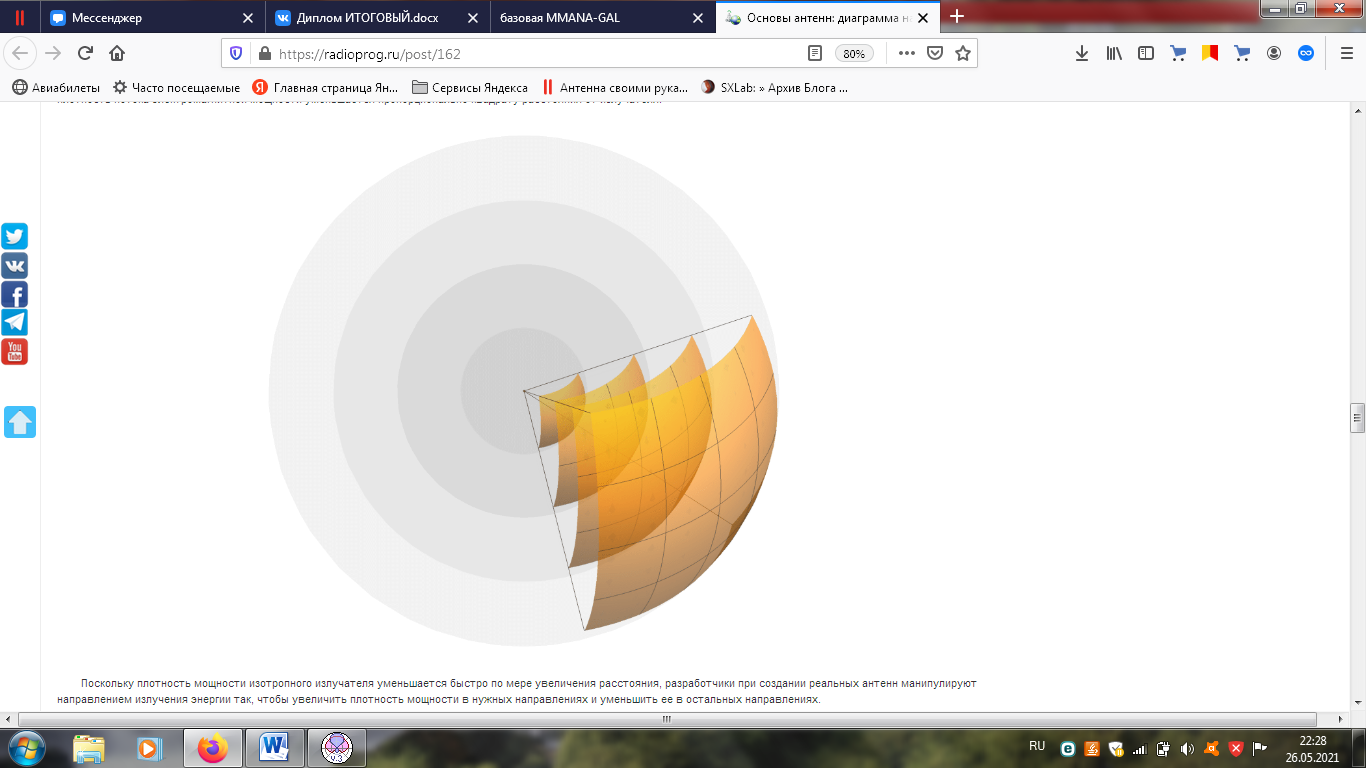This screenshot has height=768, width=1366.
Task: Close the Диплом ИТОГОВЫЙ.docx tab
Action: click(x=473, y=17)
